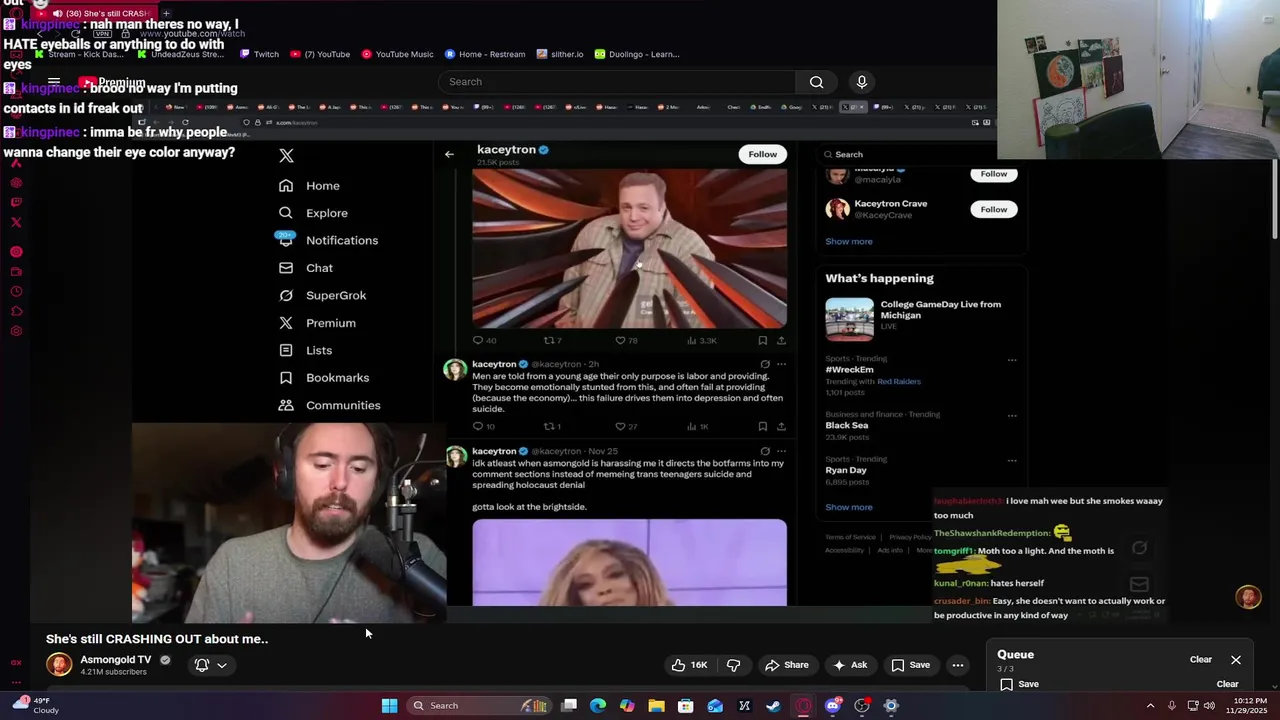This screenshot has width=1280, height=720.
Task: Open the Ryan Day trending topic
Action: [846, 470]
